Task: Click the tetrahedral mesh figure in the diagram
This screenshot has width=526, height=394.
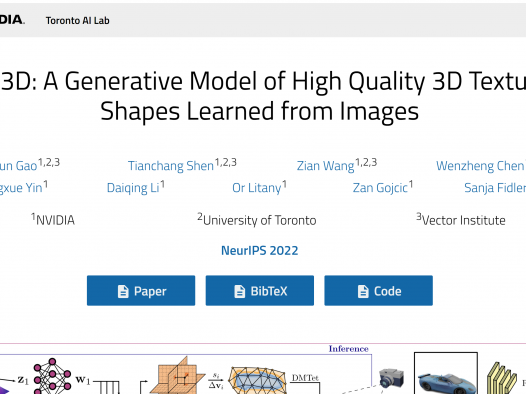Action: pyautogui.click(x=257, y=380)
